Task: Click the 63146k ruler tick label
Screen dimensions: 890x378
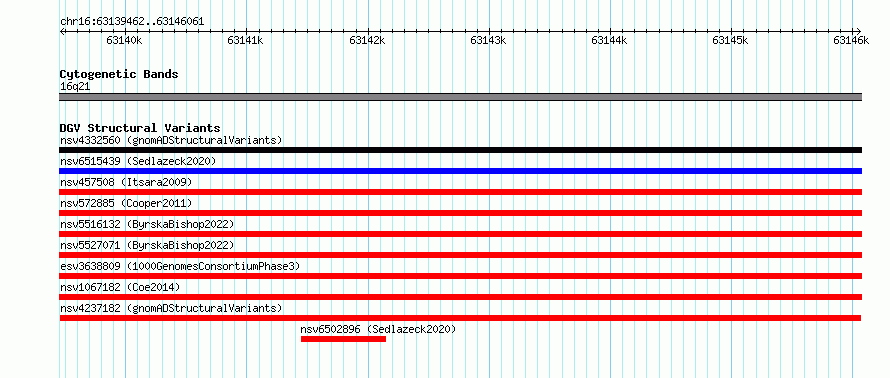Action: pyautogui.click(x=851, y=40)
